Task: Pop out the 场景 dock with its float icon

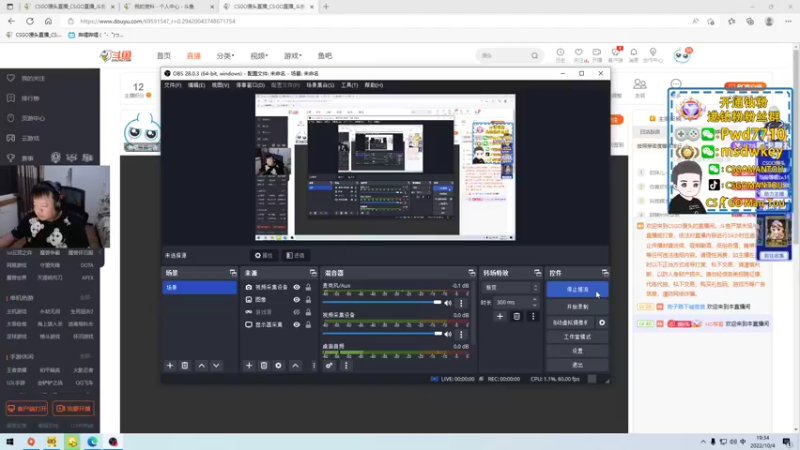Action: (x=233, y=273)
